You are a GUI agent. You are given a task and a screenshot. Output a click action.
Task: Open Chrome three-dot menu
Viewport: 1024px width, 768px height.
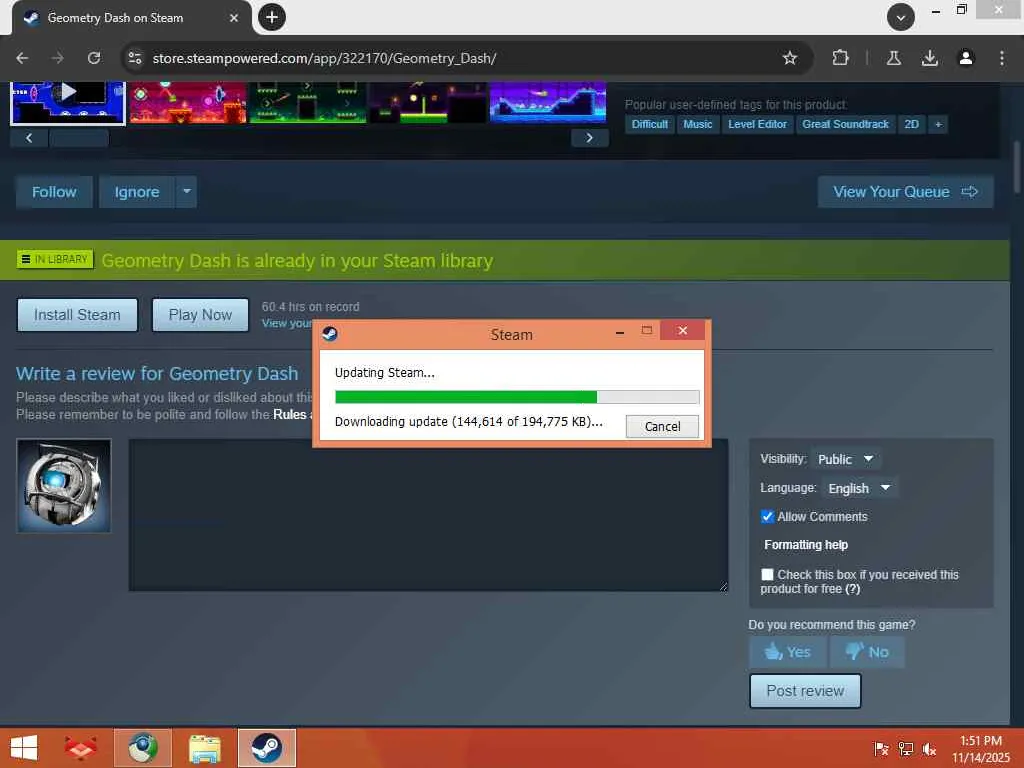point(1001,58)
